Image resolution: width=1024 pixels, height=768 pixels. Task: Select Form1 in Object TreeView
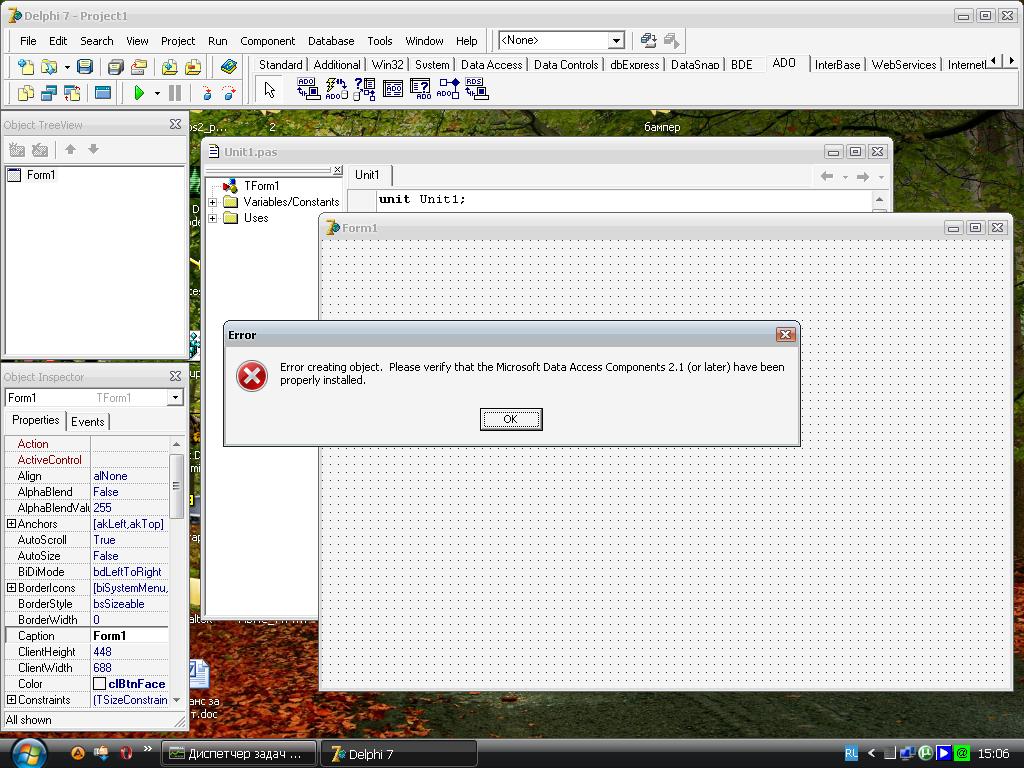pos(40,174)
